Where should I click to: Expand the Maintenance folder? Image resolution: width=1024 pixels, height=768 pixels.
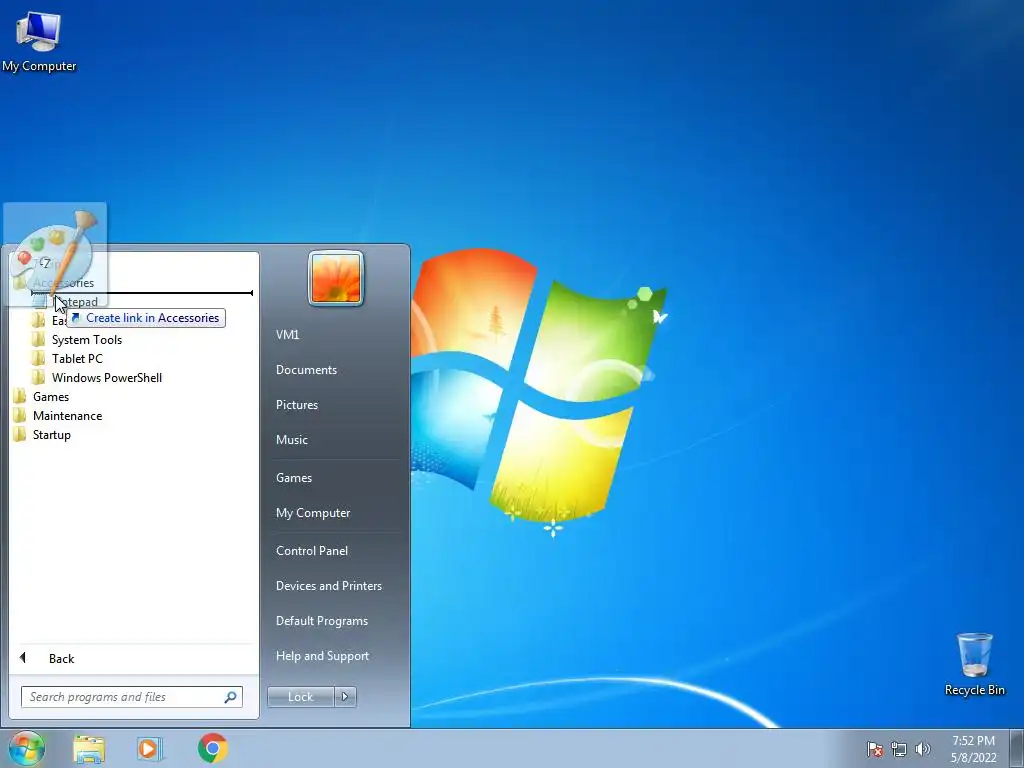click(67, 415)
